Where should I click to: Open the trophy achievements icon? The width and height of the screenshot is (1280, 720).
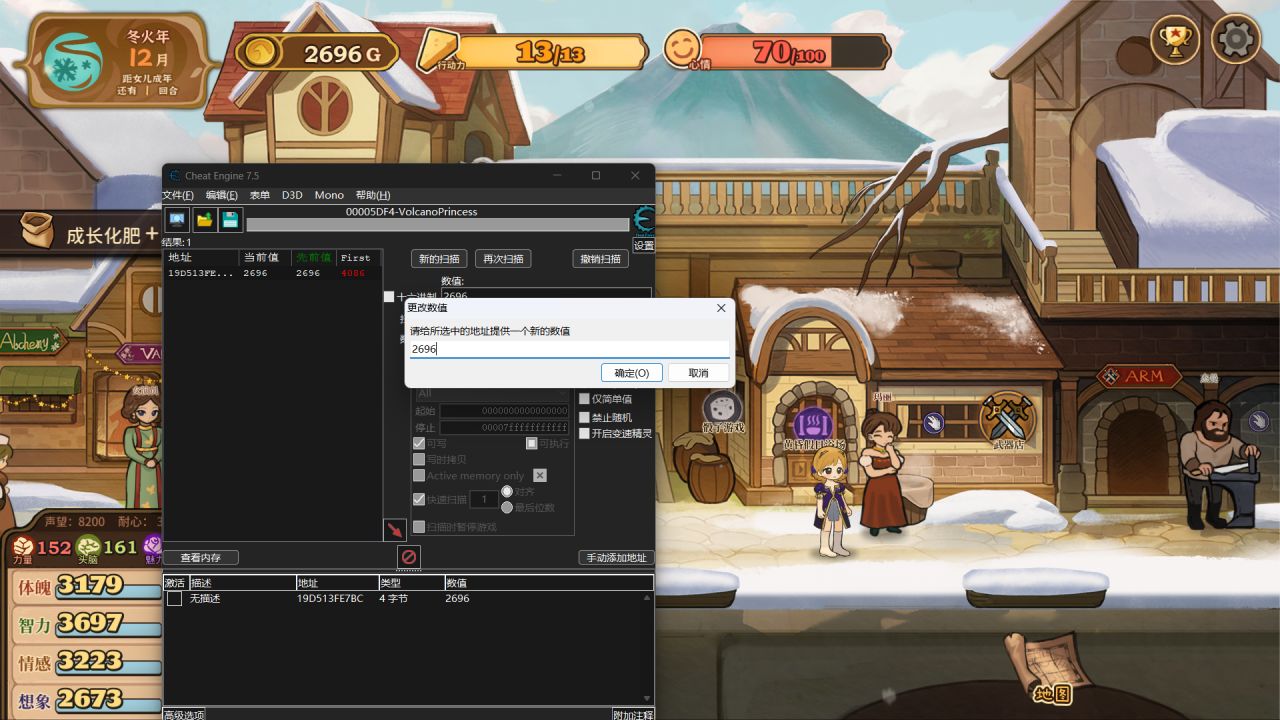tap(1175, 40)
